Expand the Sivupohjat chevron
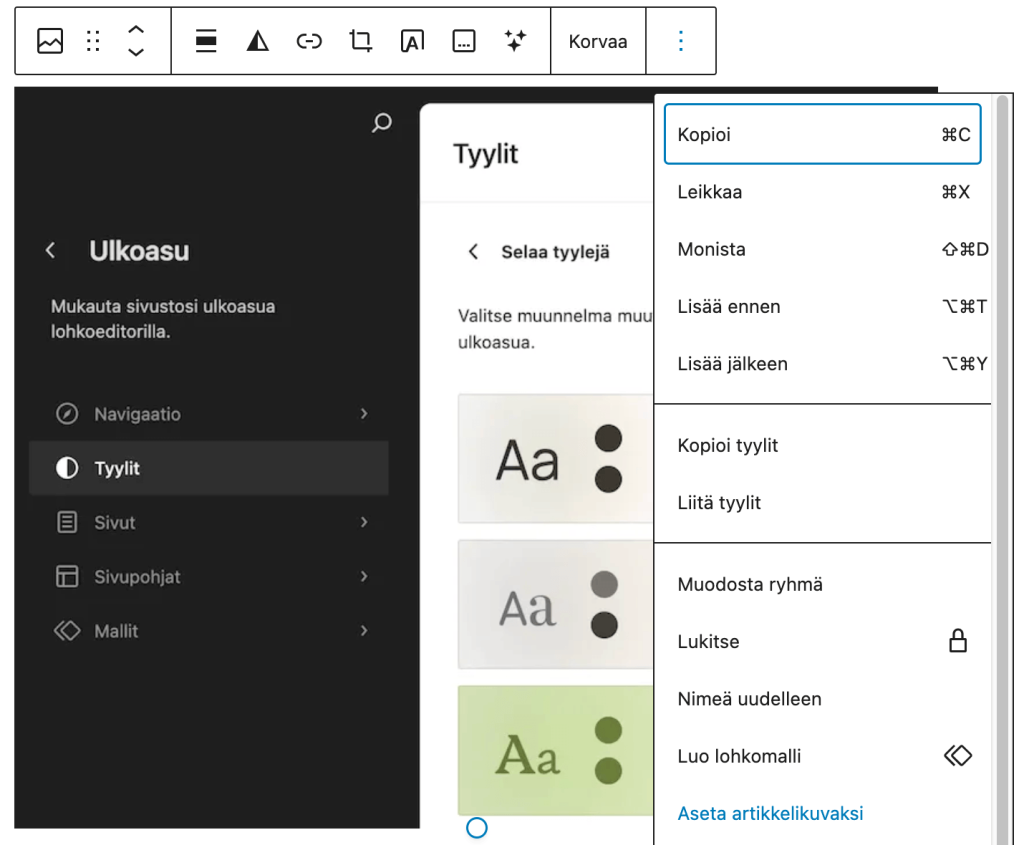The height and width of the screenshot is (845, 1024). click(364, 577)
